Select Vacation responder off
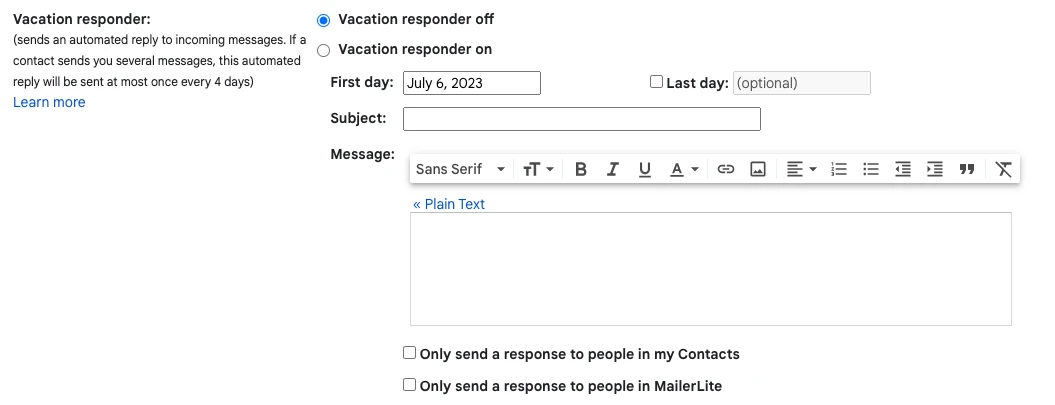 point(323,20)
